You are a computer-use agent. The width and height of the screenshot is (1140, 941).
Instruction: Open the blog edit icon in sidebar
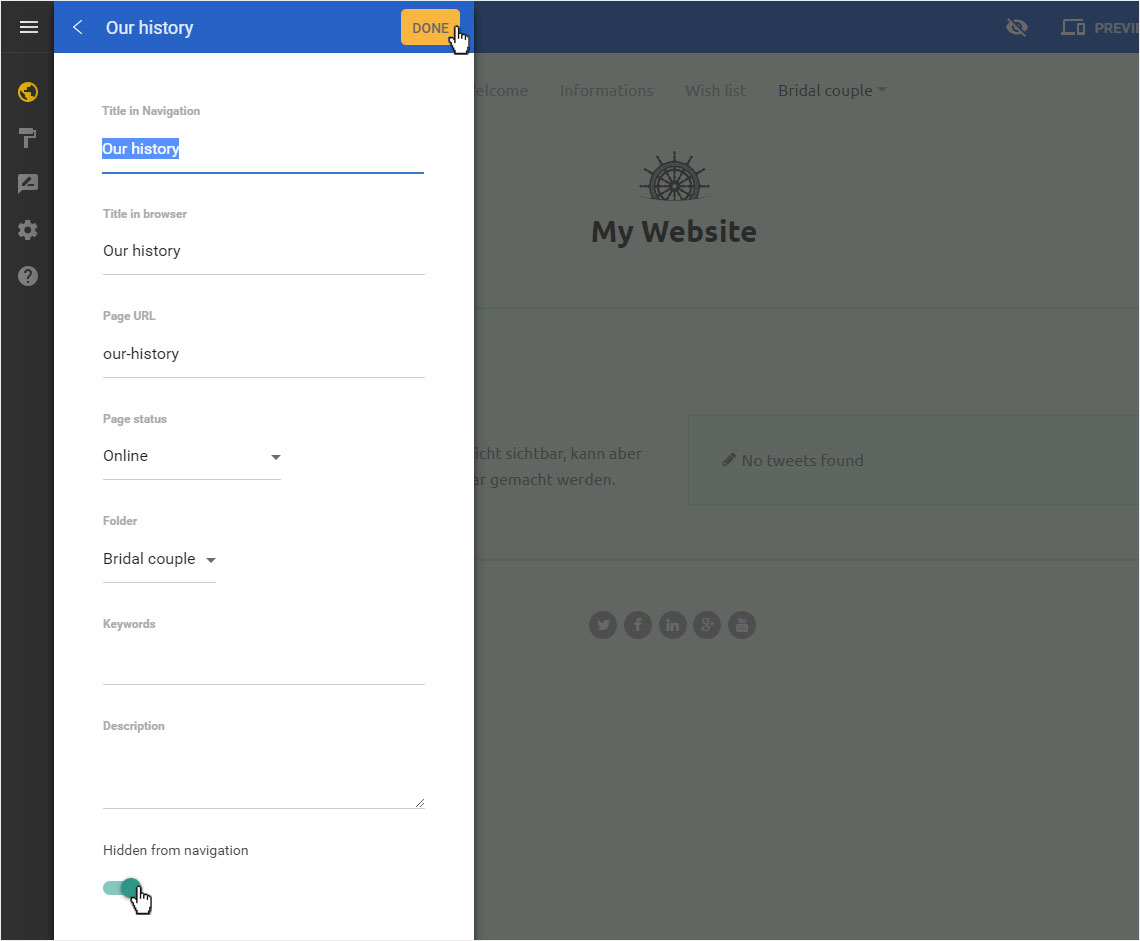[x=28, y=184]
